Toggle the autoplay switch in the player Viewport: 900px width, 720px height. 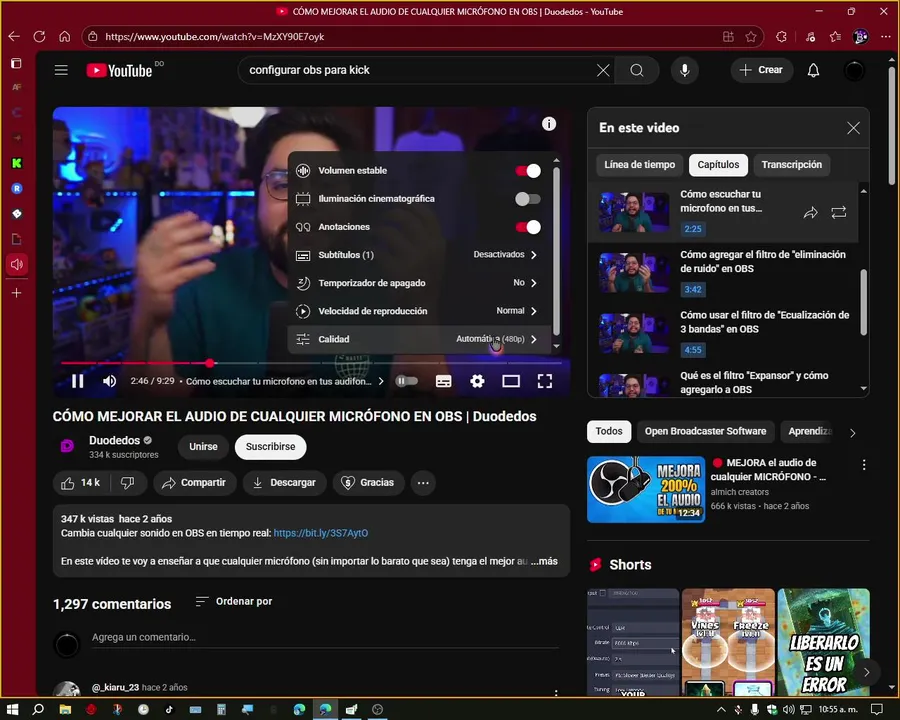[x=406, y=381]
